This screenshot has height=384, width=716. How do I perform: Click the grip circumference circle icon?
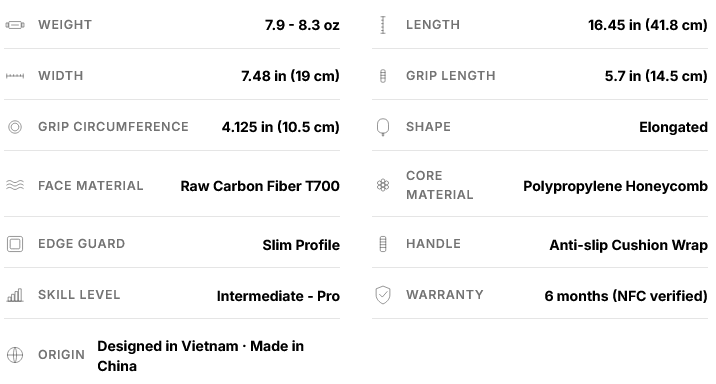click(x=15, y=127)
